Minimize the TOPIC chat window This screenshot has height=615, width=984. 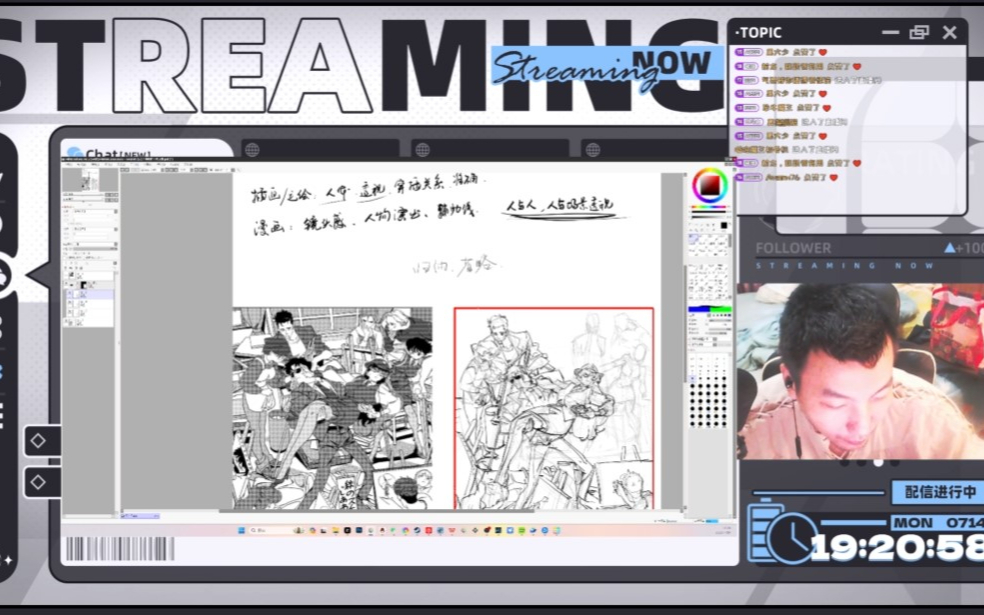pyautogui.click(x=890, y=32)
